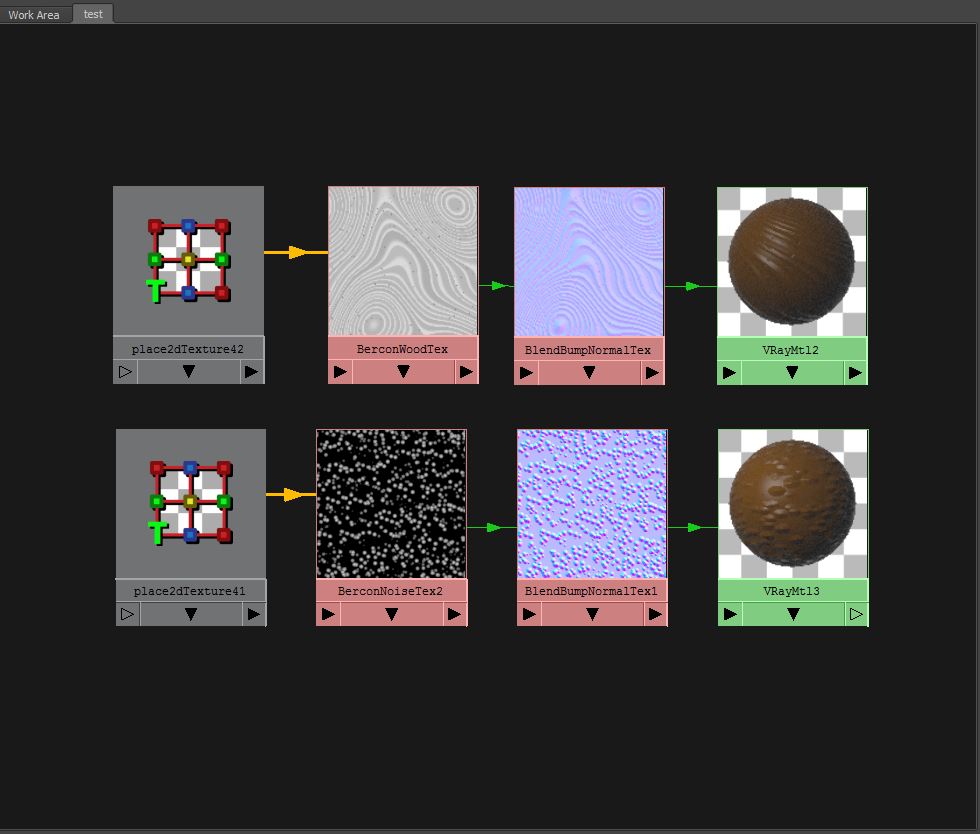Click VRayMtl2 input connections arrow

(x=729, y=373)
